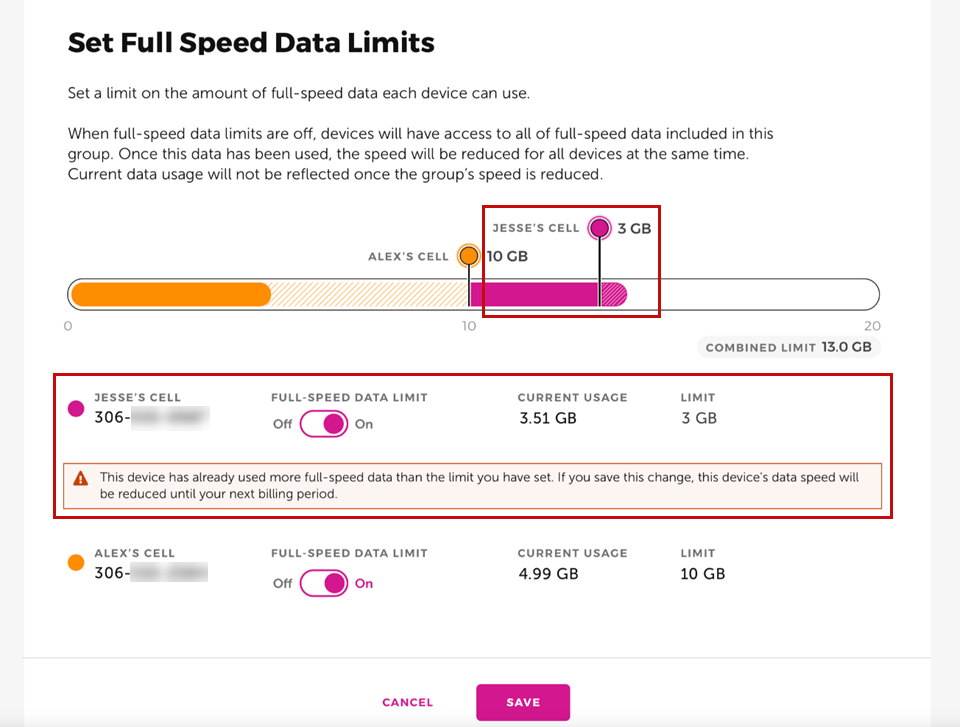Click the COMBINED LIMIT 13.0 GB badge
Screen dimensions: 960x727
click(788, 347)
